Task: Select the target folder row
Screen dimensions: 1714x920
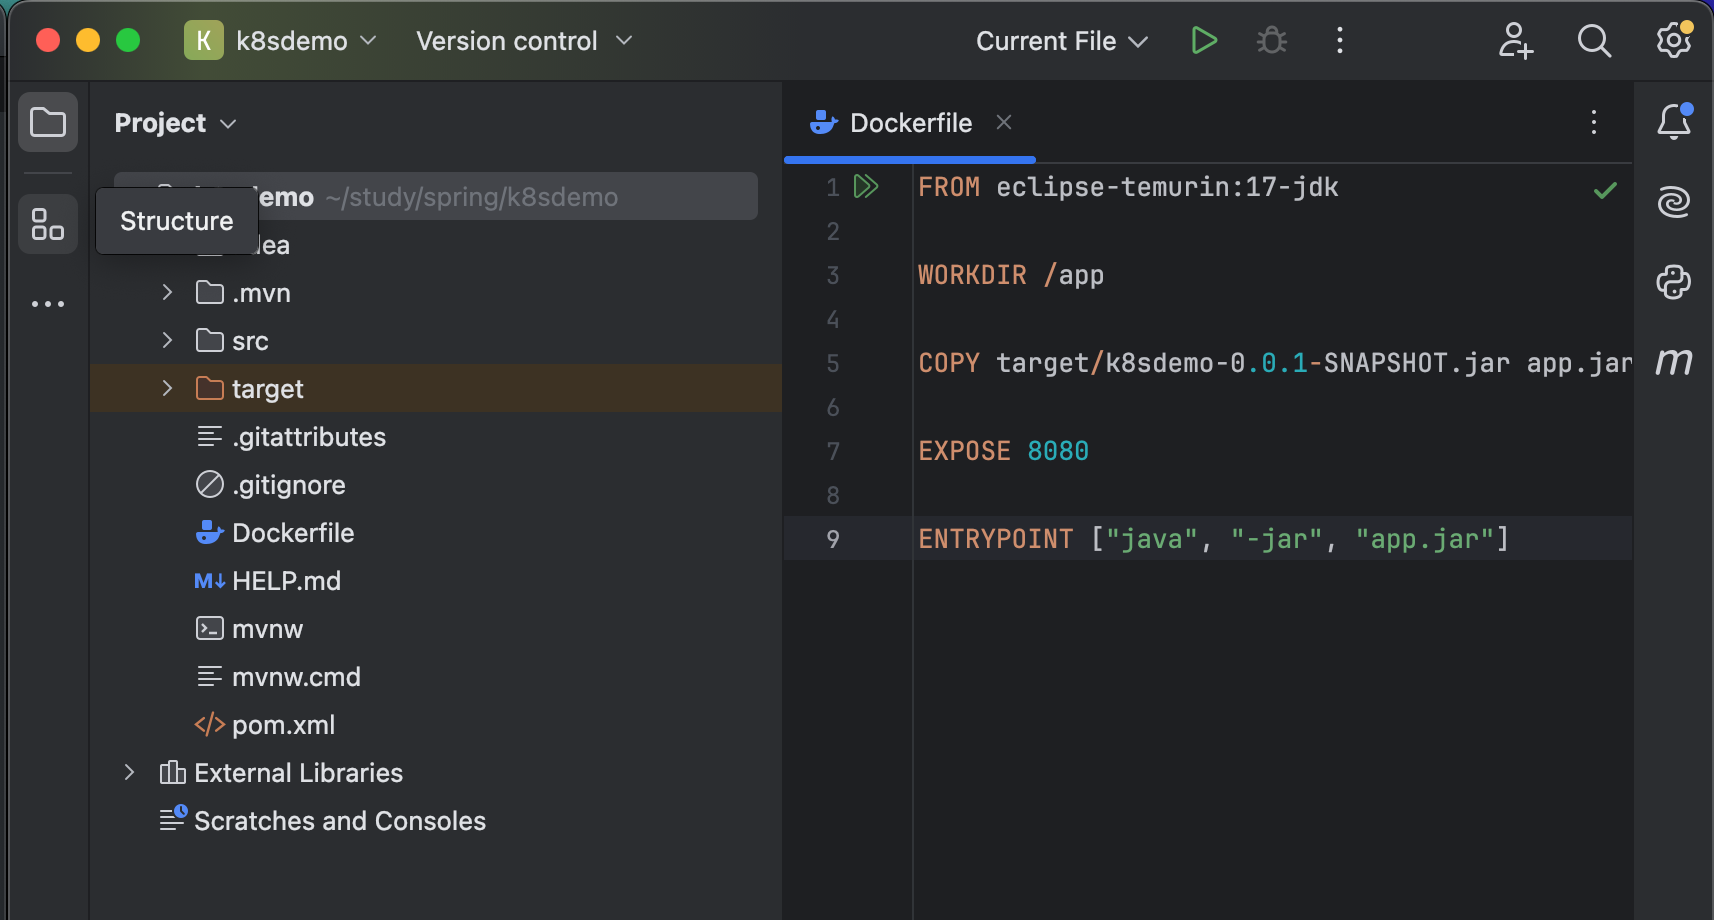Action: (x=436, y=388)
